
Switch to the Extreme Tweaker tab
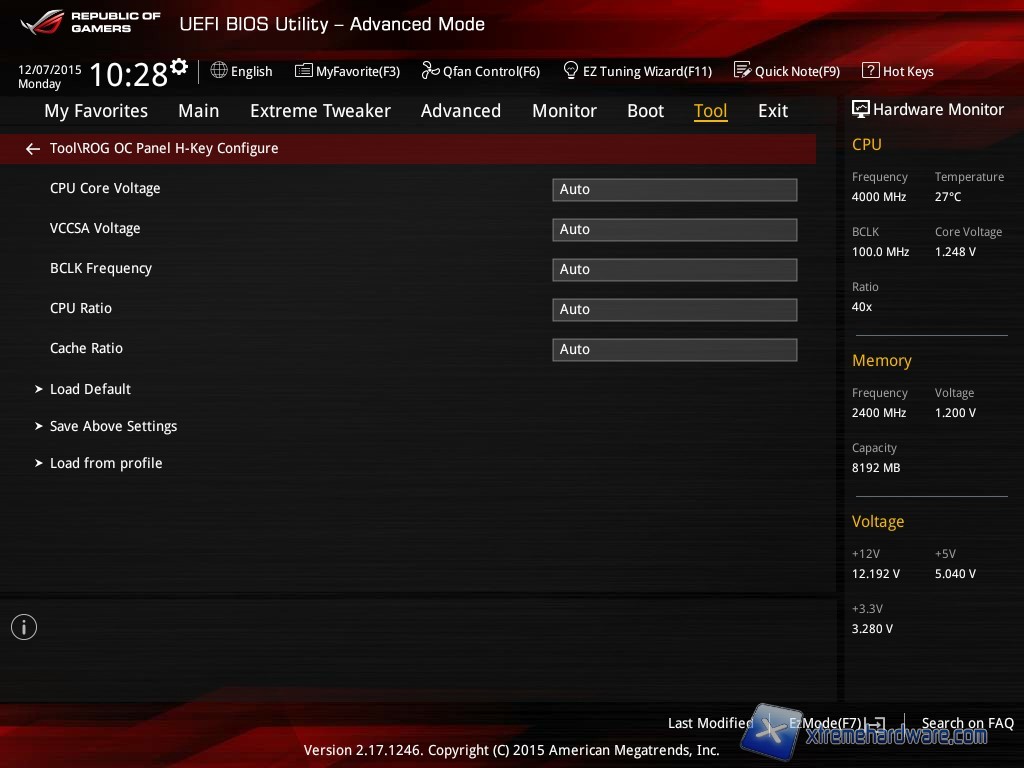click(x=320, y=111)
